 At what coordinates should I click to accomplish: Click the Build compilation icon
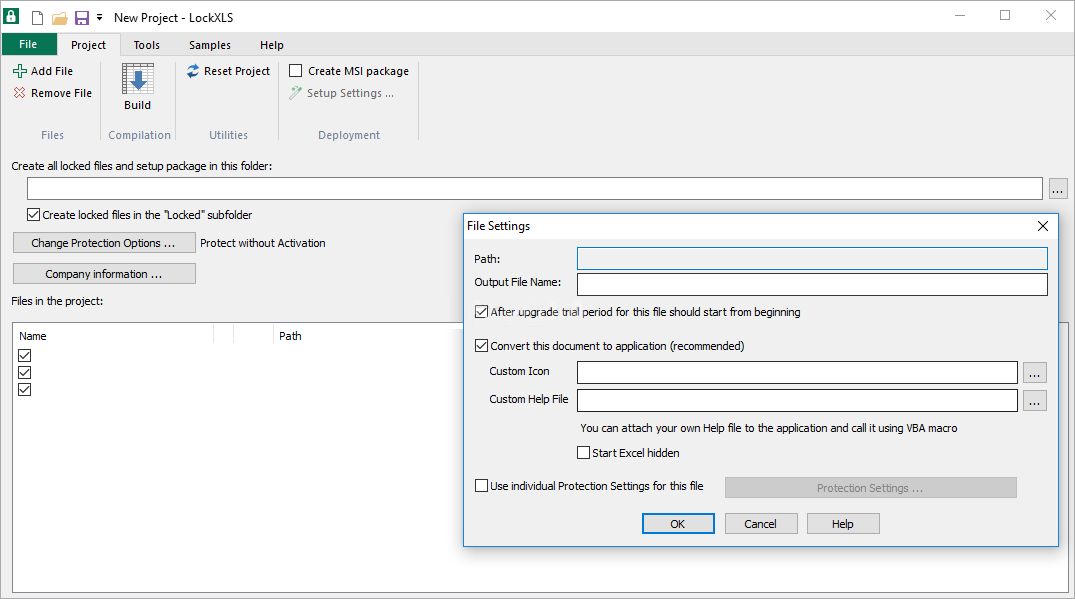[x=138, y=86]
